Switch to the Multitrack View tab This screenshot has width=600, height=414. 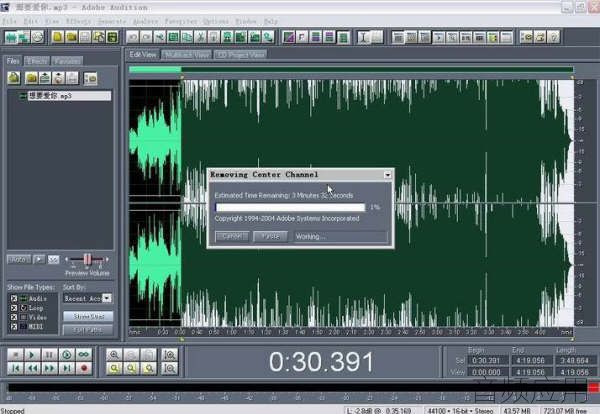pos(187,55)
